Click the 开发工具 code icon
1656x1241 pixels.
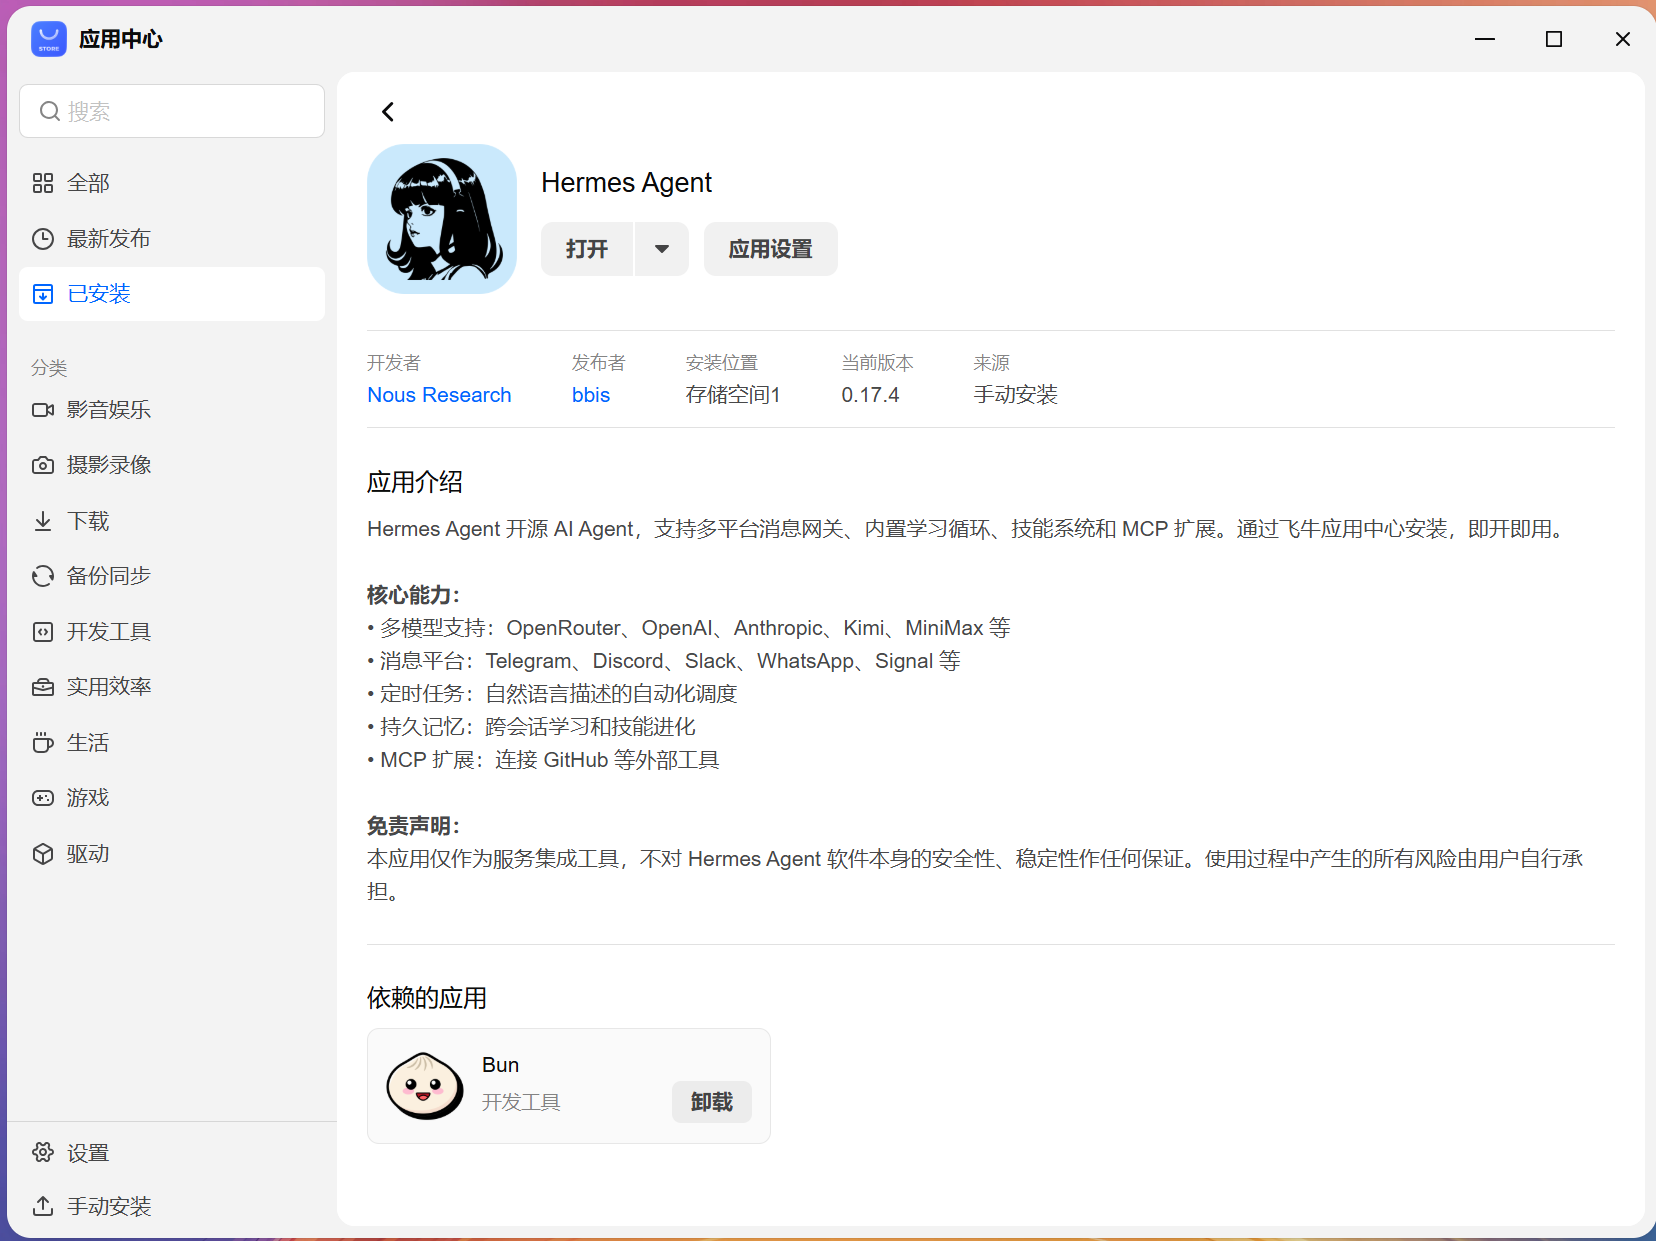43,632
